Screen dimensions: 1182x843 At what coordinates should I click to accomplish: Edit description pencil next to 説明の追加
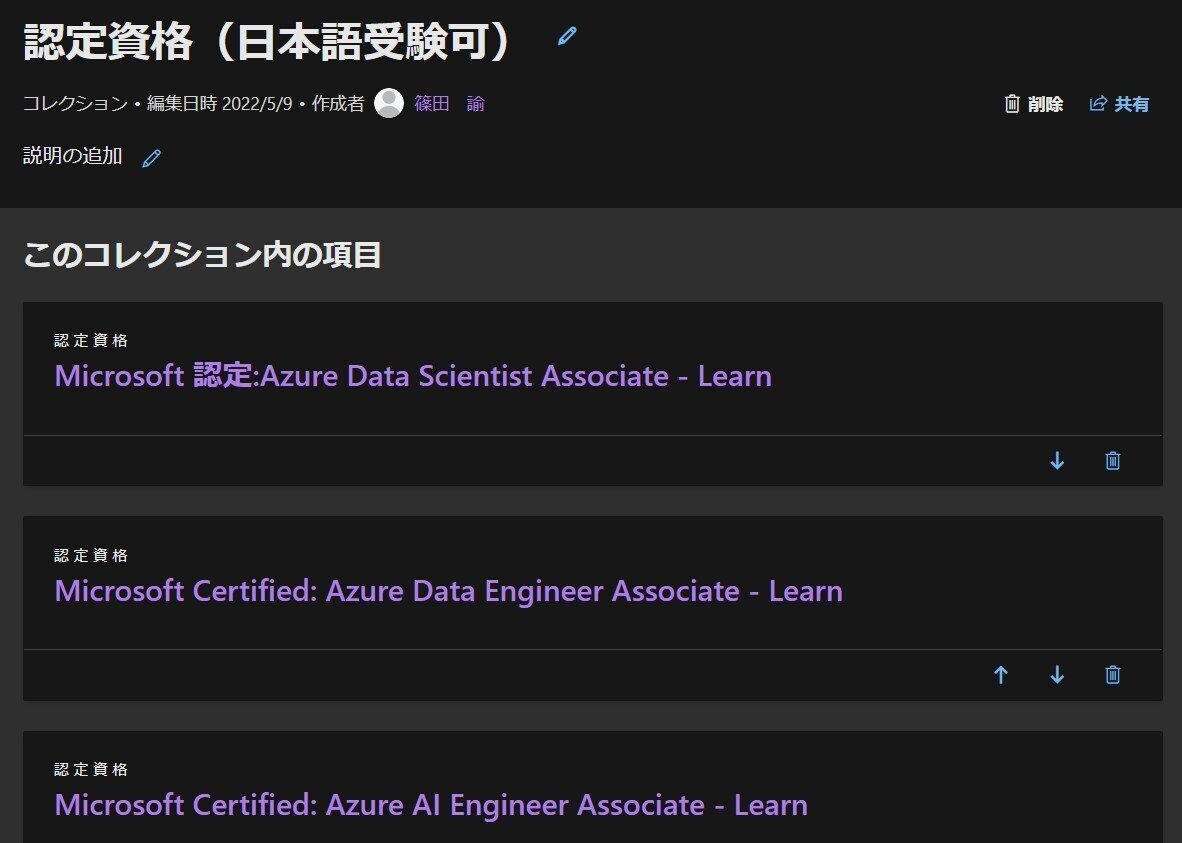click(x=152, y=158)
